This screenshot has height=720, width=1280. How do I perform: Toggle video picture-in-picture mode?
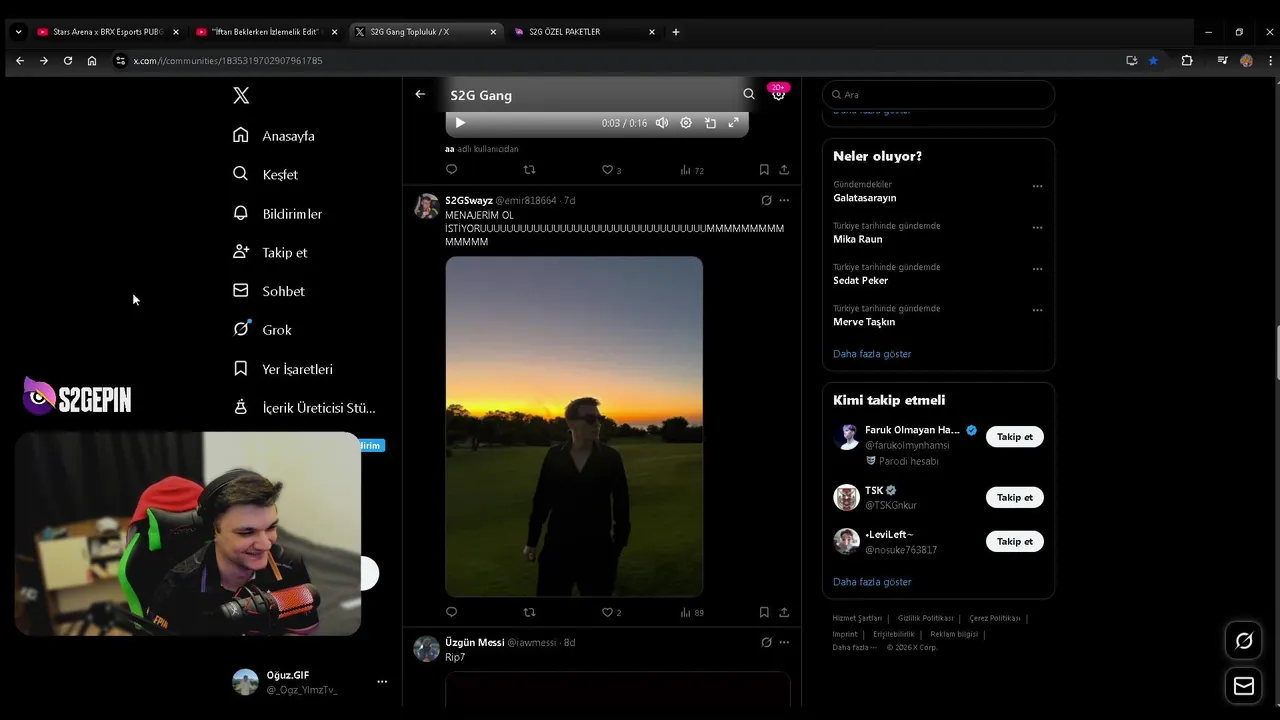pyautogui.click(x=710, y=123)
